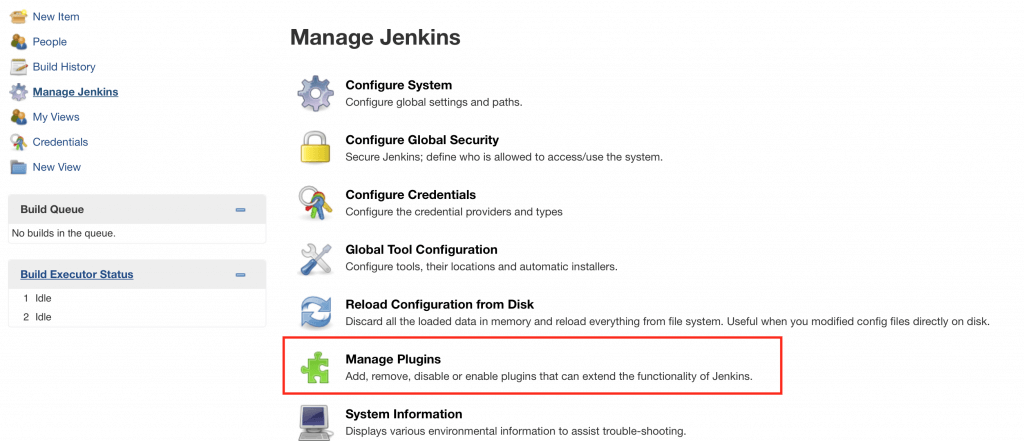Collapse the Build Executor Status panel
Viewport: 1024px width, 441px height.
tap(240, 275)
